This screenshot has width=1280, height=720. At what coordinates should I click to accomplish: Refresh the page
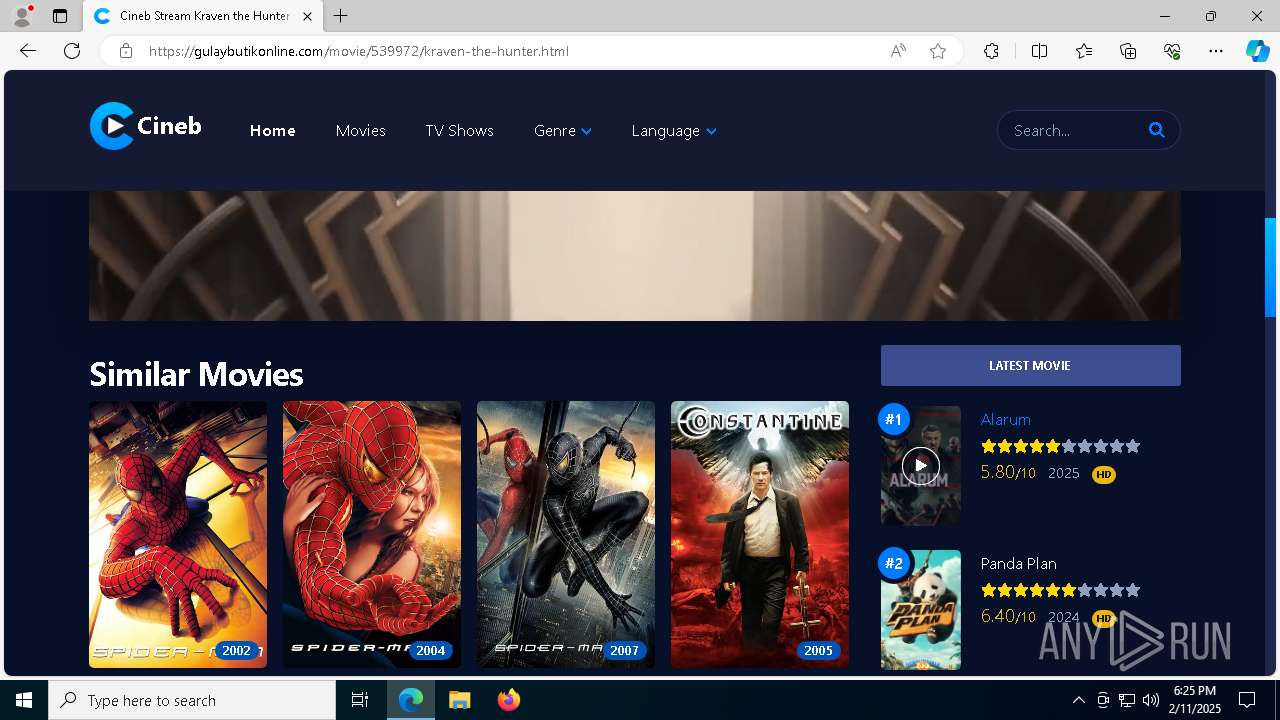pos(72,51)
